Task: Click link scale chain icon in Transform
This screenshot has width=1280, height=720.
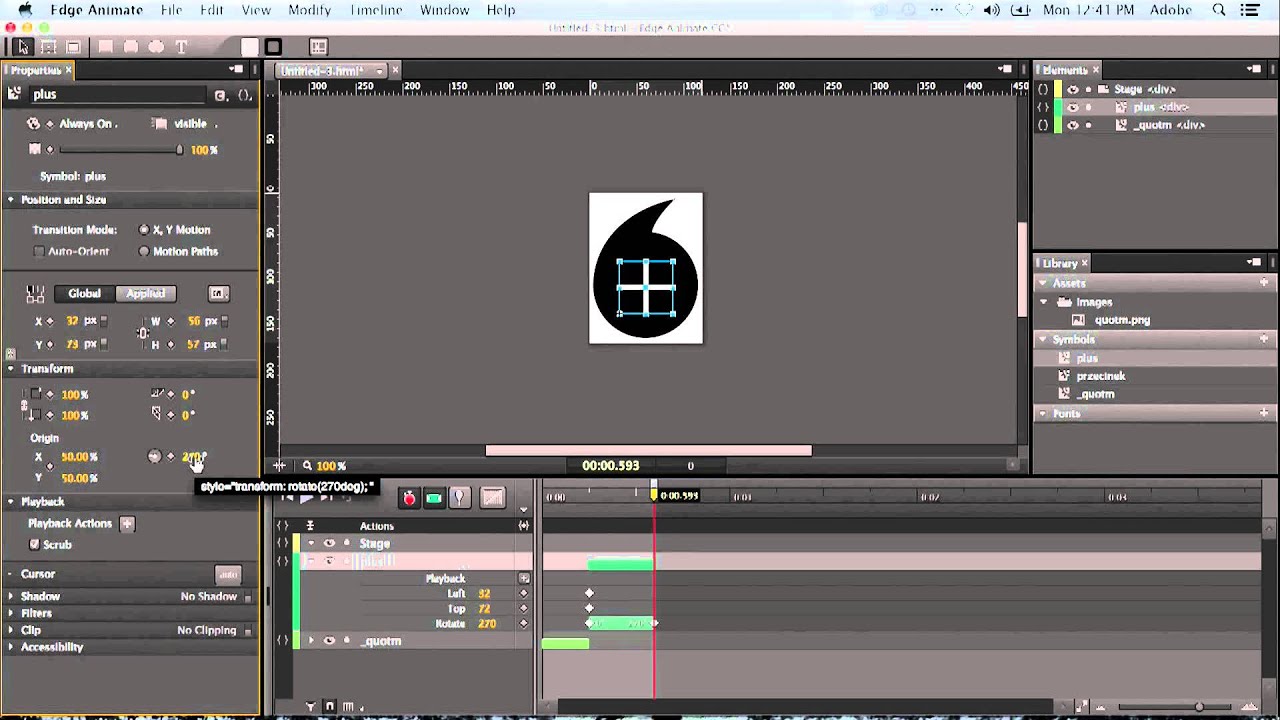Action: [x=25, y=405]
